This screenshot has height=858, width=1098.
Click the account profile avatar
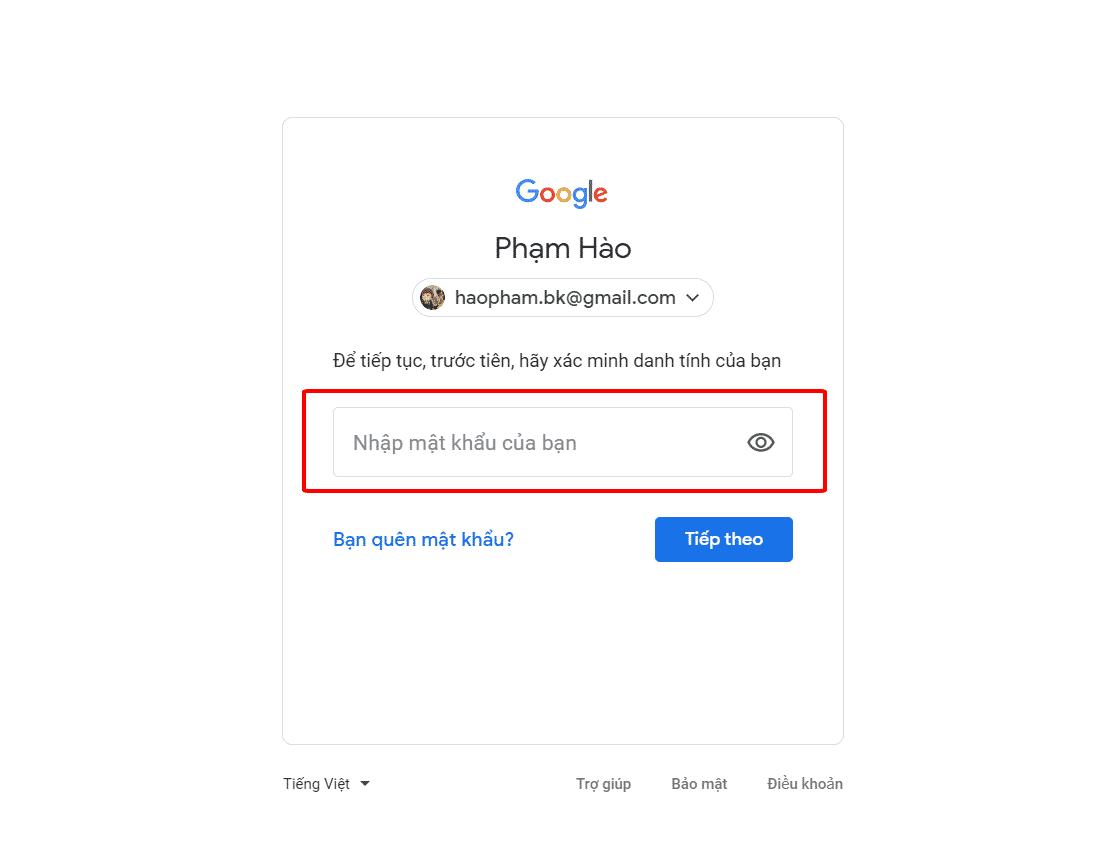433,298
